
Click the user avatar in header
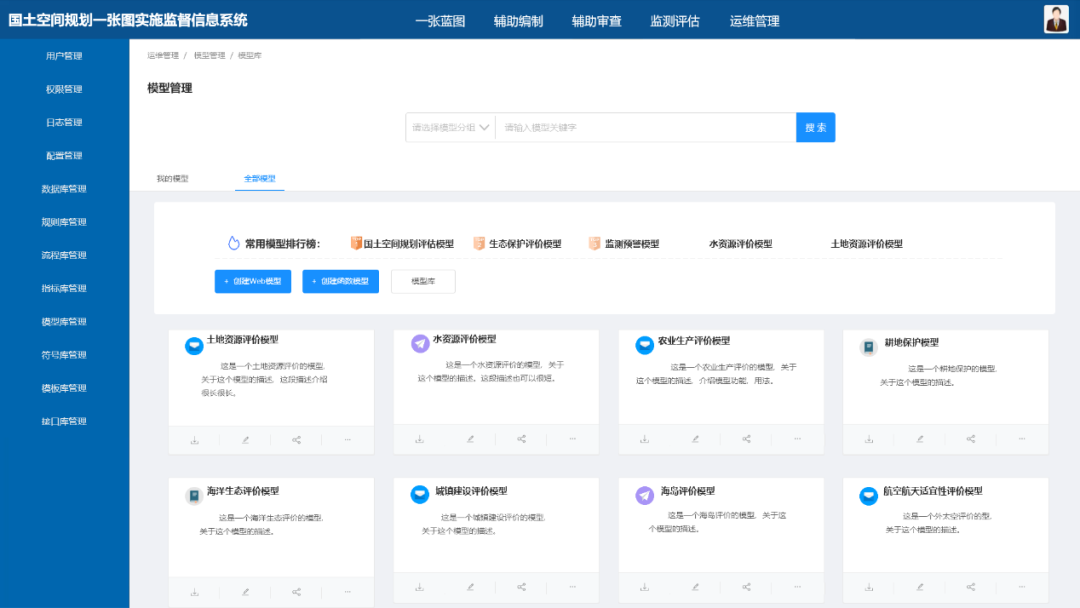pyautogui.click(x=1056, y=19)
